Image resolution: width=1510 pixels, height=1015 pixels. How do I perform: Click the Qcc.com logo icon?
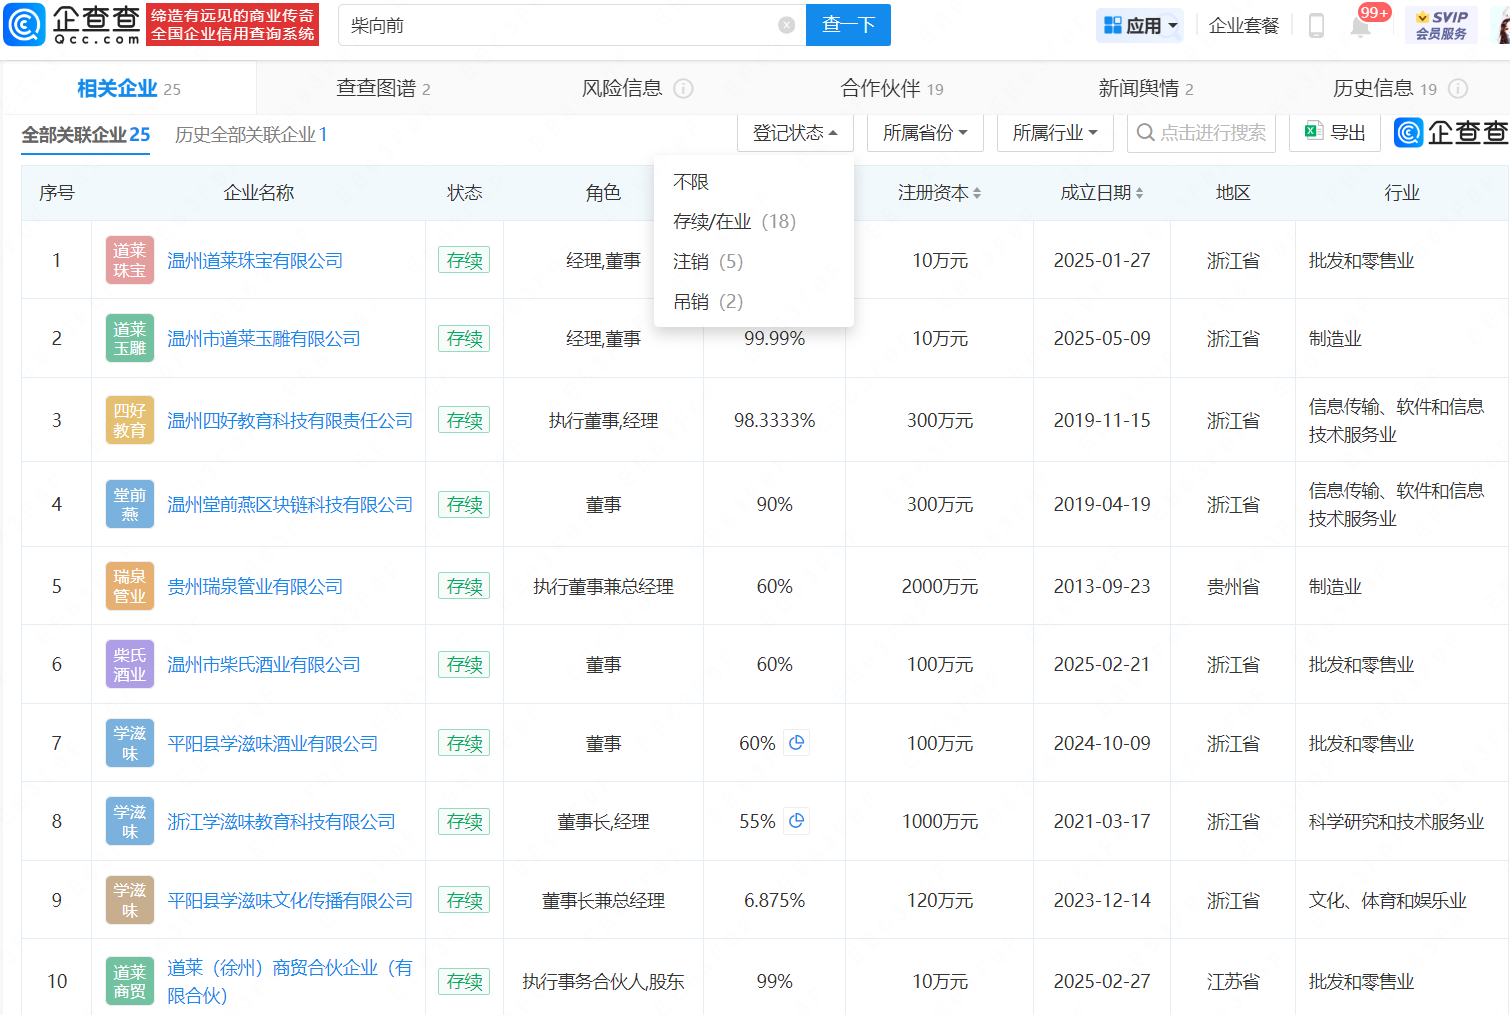(x=24, y=24)
